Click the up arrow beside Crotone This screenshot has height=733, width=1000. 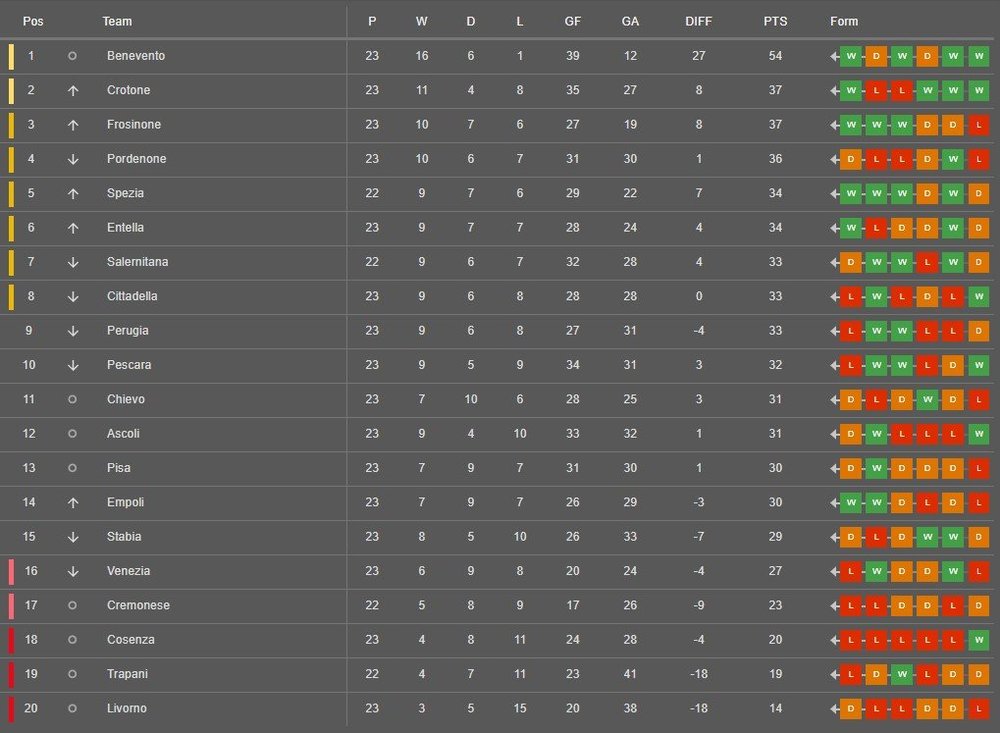[73, 91]
